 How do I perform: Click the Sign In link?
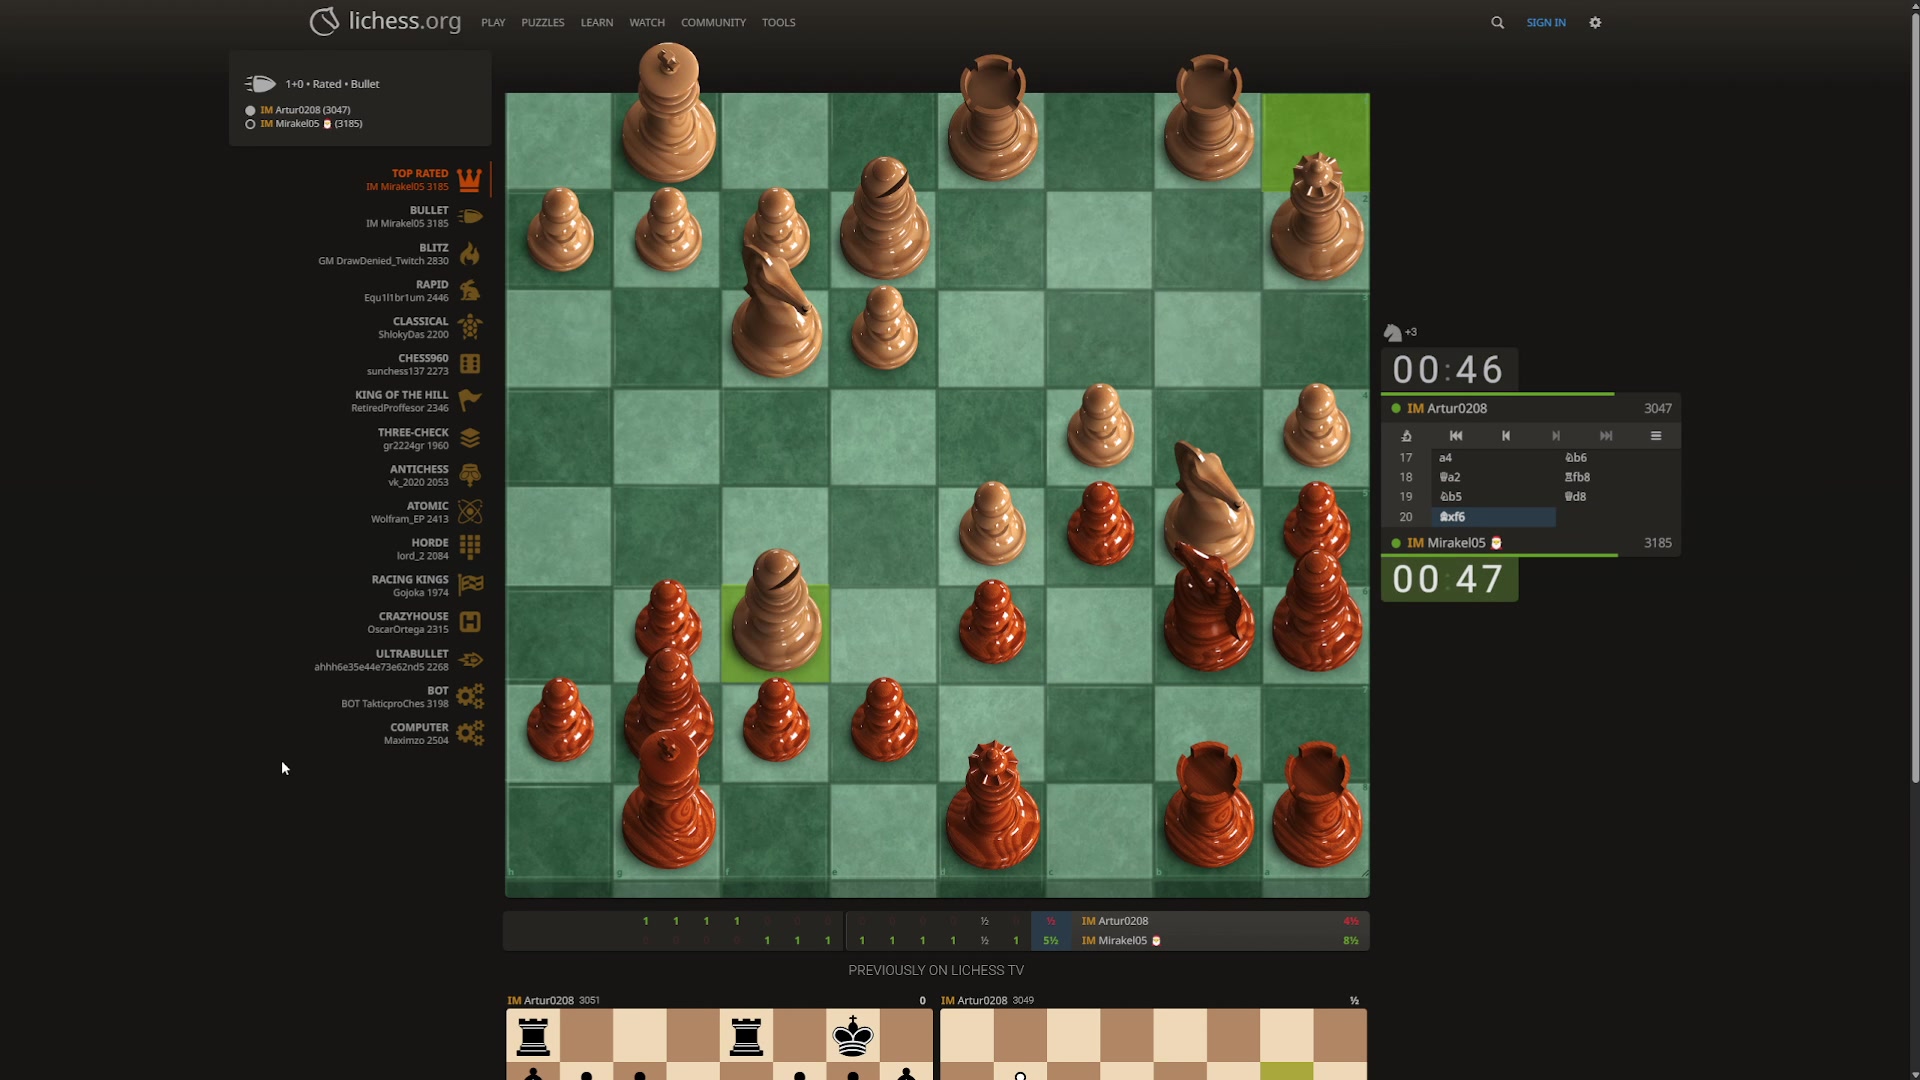click(x=1546, y=22)
